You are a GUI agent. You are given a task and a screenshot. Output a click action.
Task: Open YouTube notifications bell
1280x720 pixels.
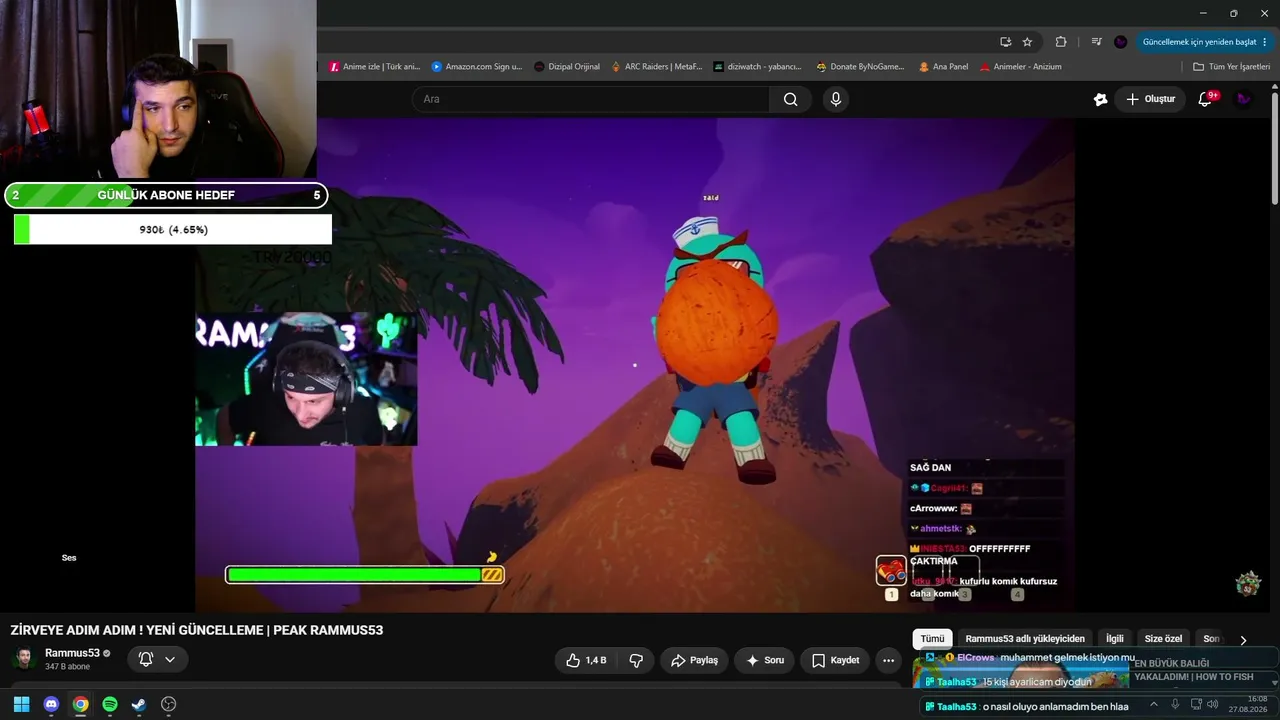[1205, 99]
